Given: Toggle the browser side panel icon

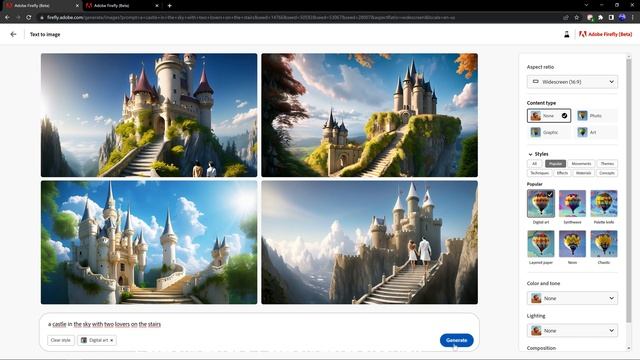Looking at the screenshot, I should coord(611,18).
